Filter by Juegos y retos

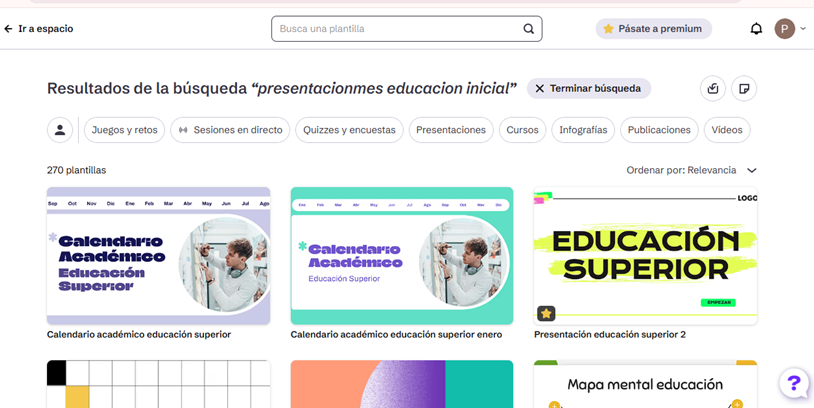pyautogui.click(x=125, y=130)
